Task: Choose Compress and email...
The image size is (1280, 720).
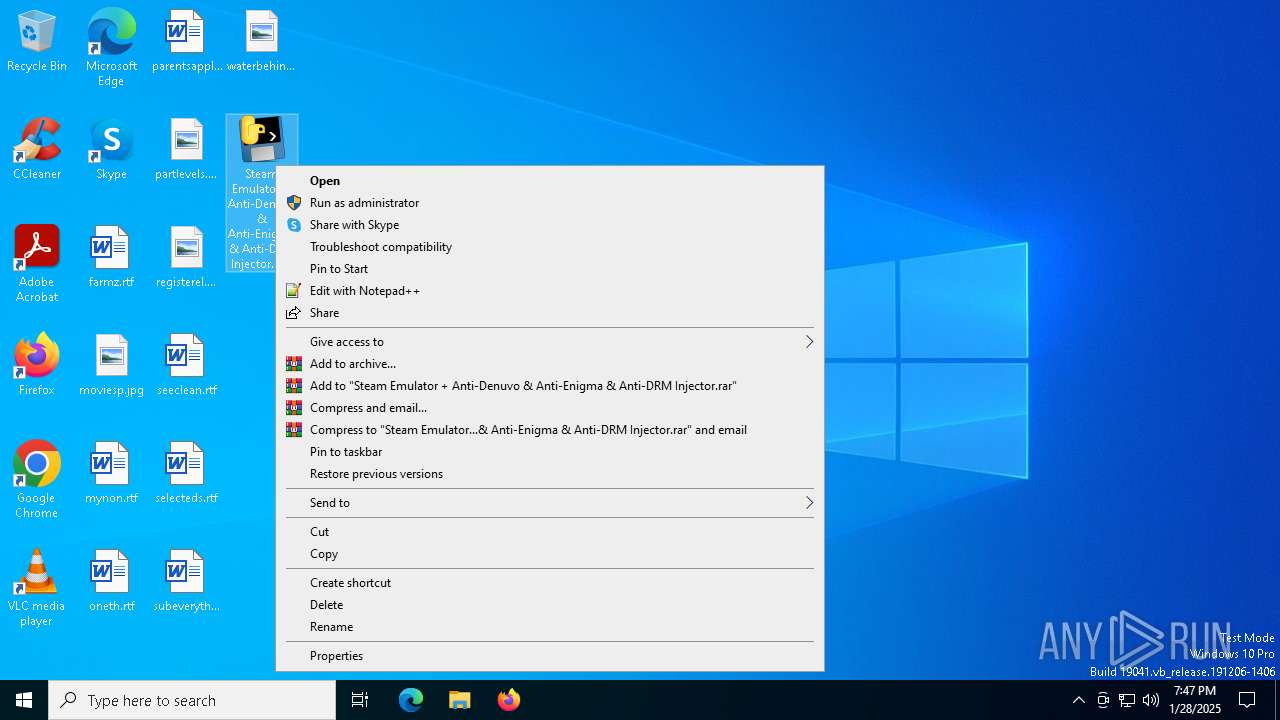Action: (550, 408)
